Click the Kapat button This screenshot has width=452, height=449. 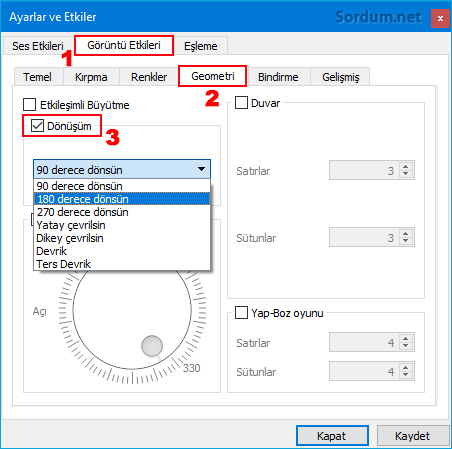click(x=332, y=436)
